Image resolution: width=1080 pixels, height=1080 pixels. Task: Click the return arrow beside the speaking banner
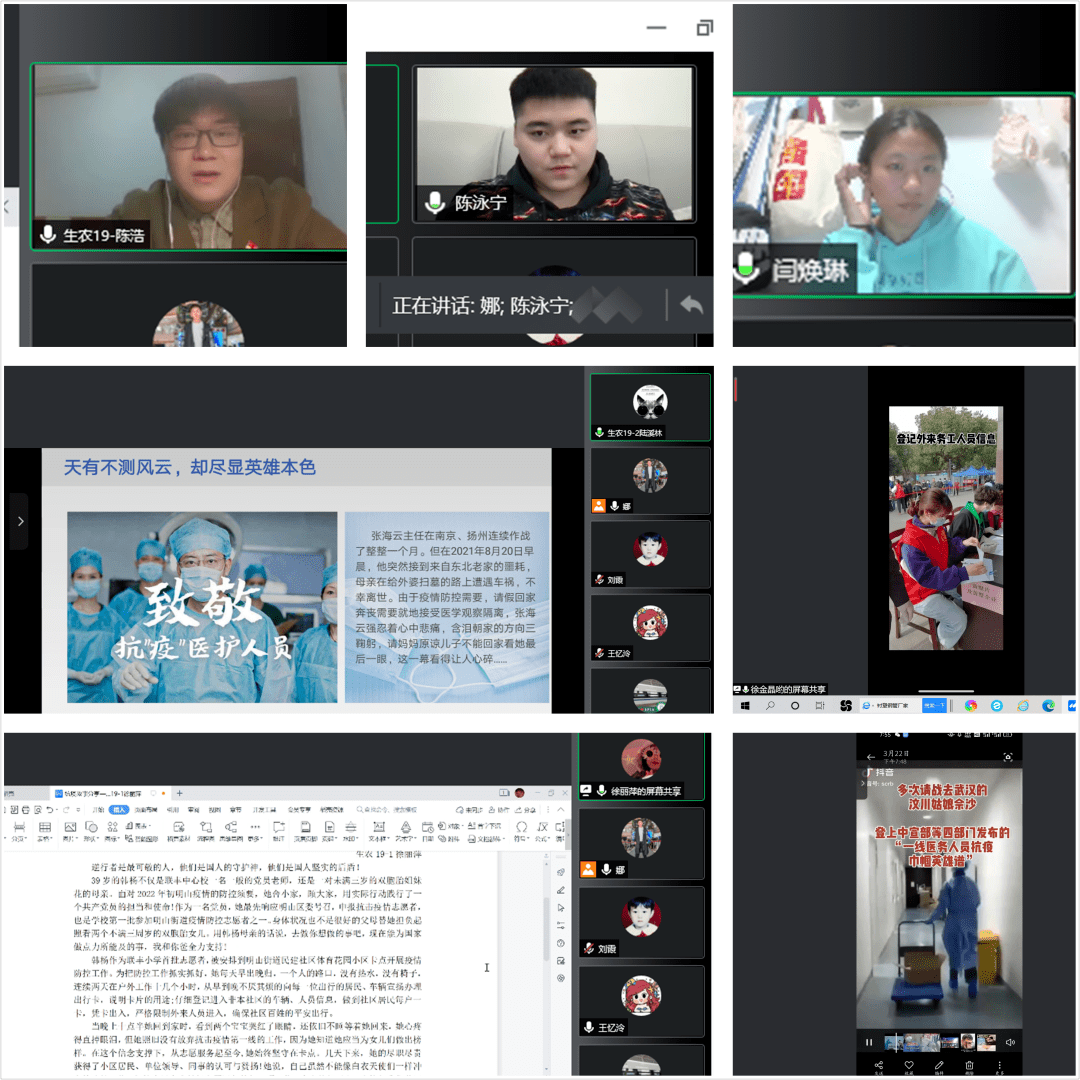click(x=692, y=305)
